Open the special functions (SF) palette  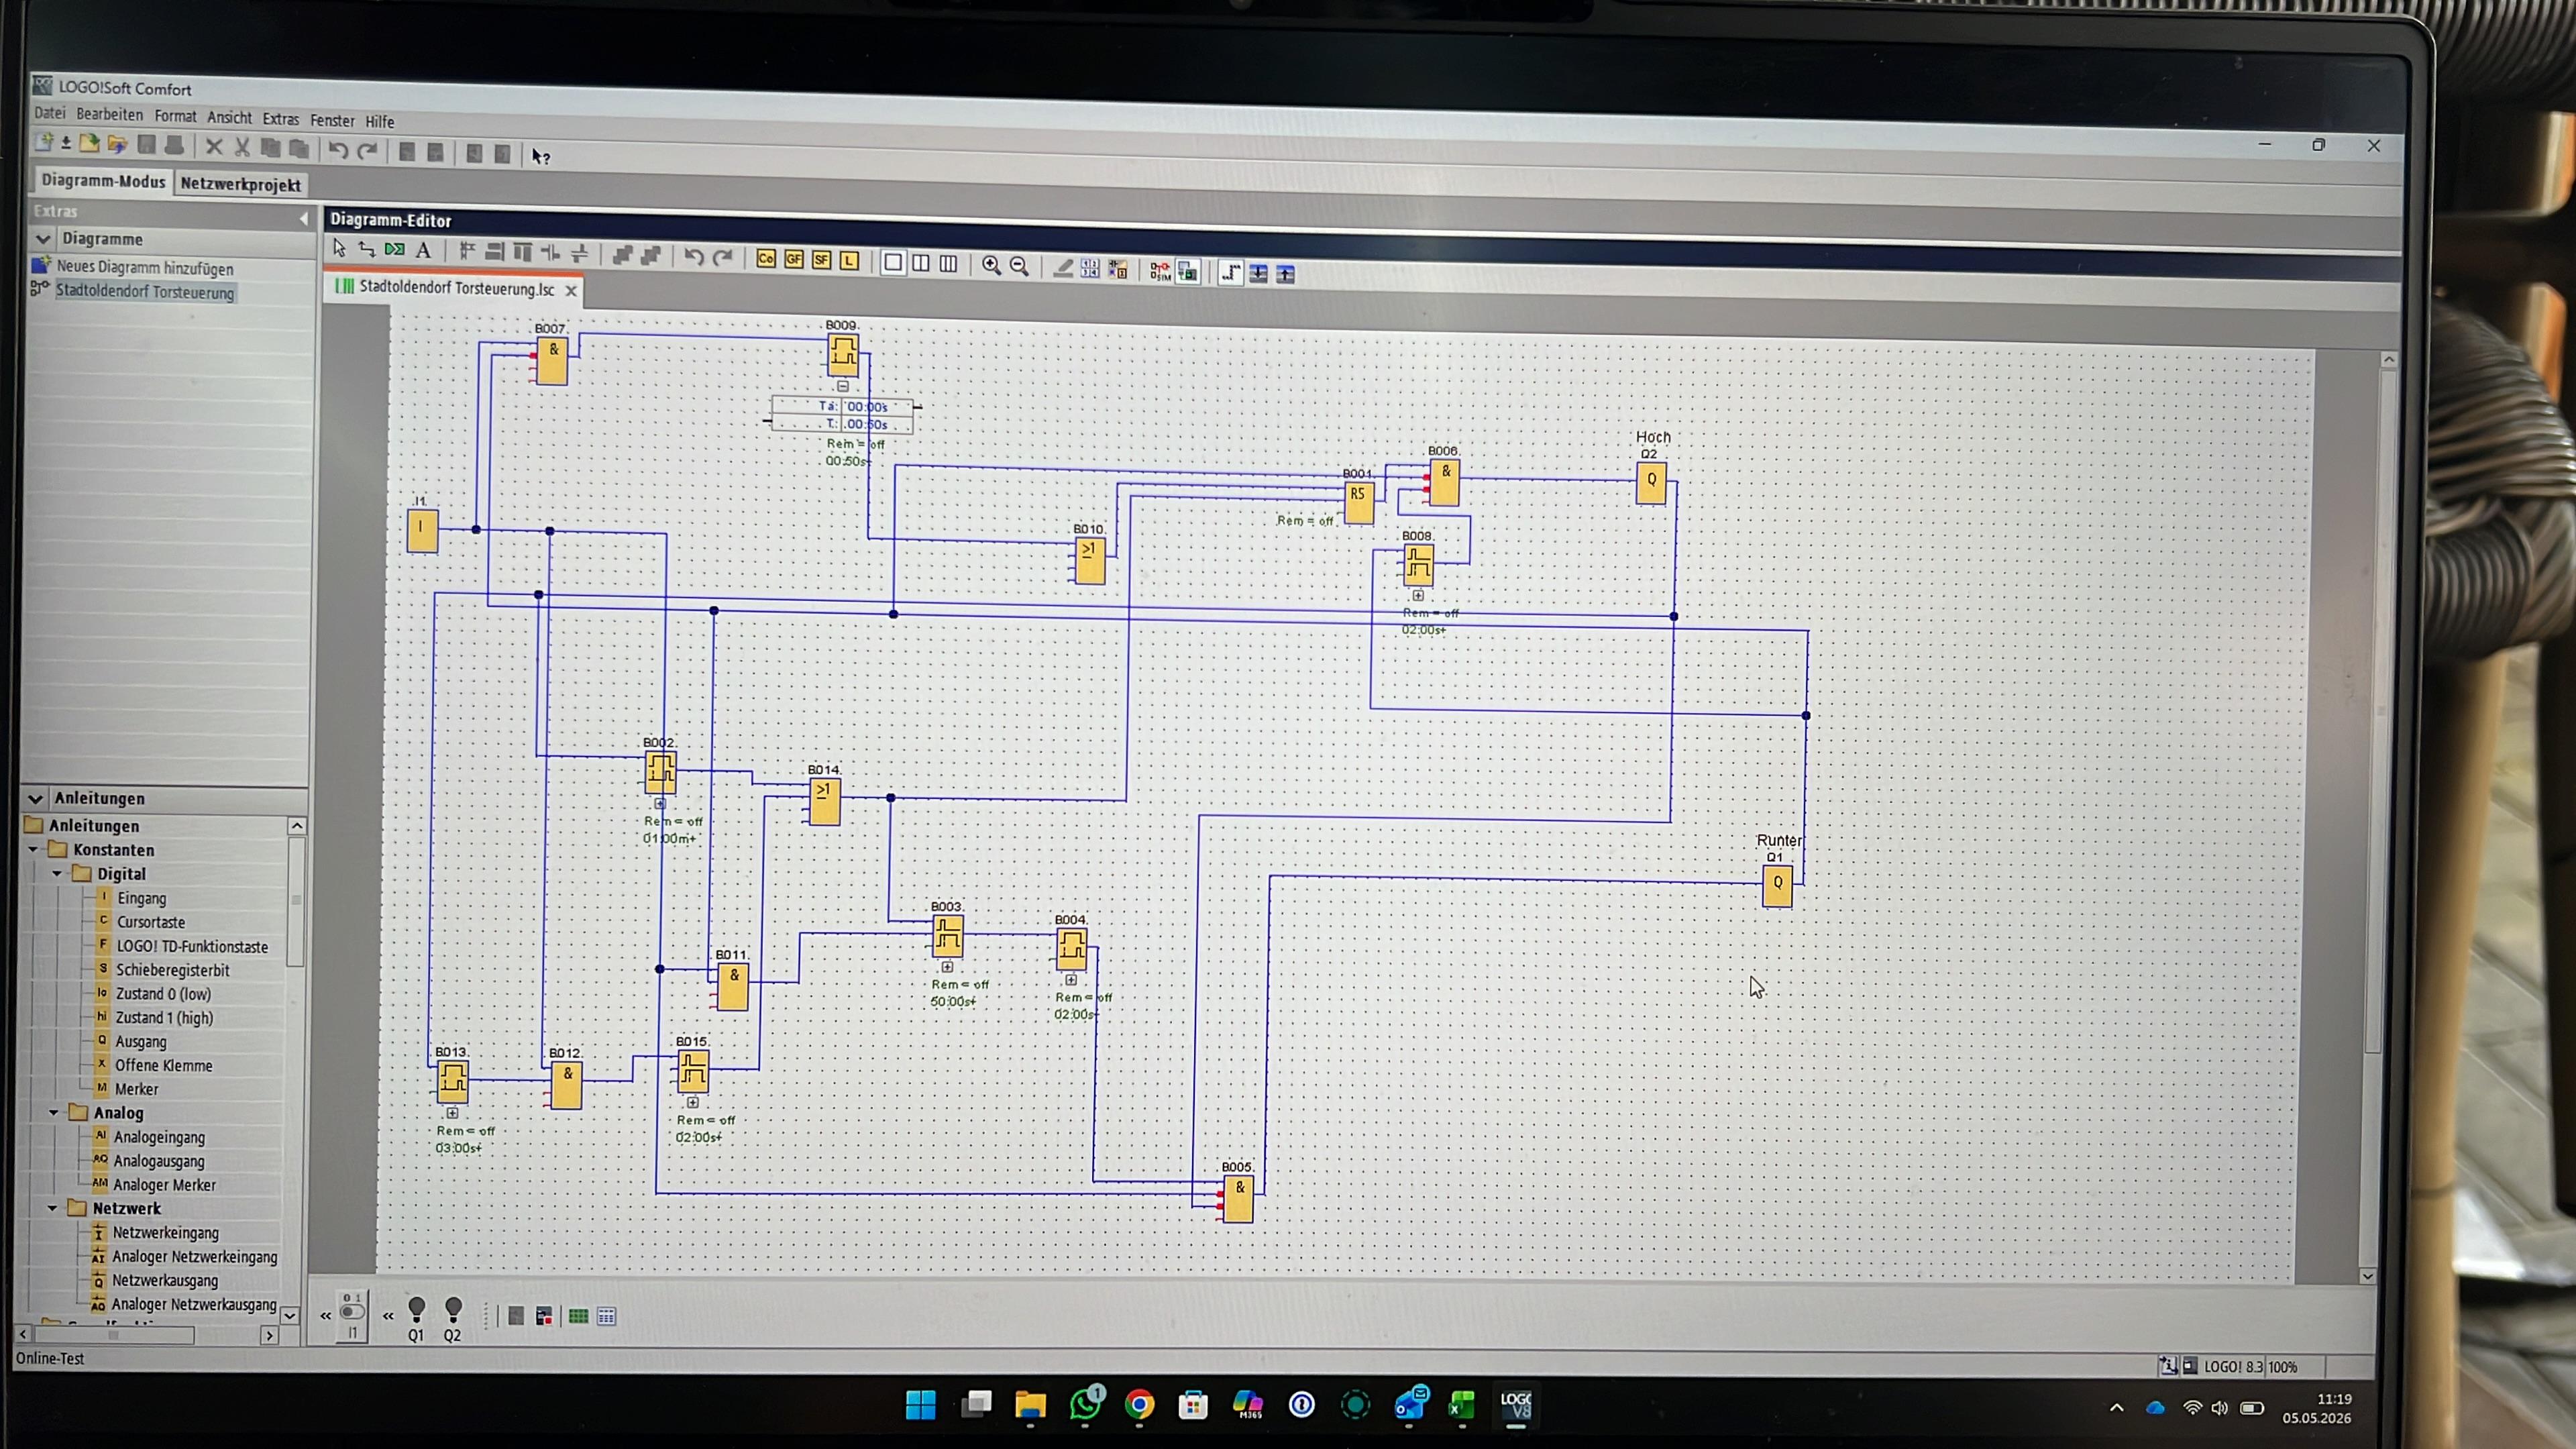coord(822,260)
